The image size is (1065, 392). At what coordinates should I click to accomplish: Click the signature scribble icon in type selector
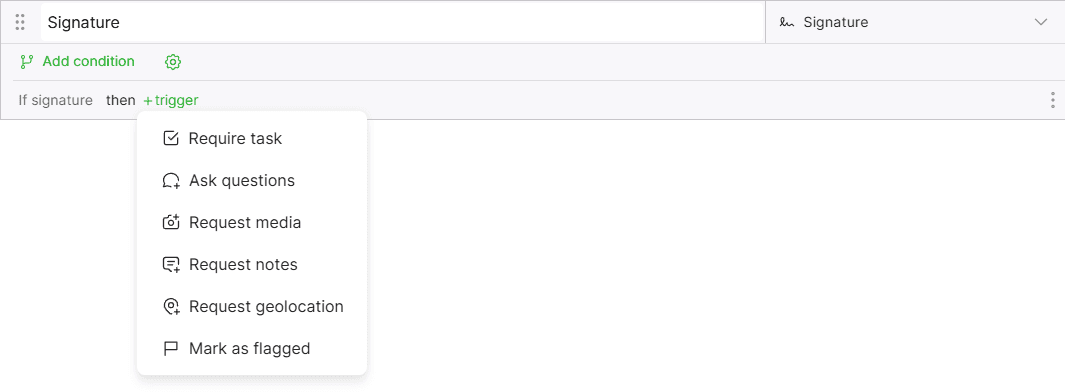(788, 22)
